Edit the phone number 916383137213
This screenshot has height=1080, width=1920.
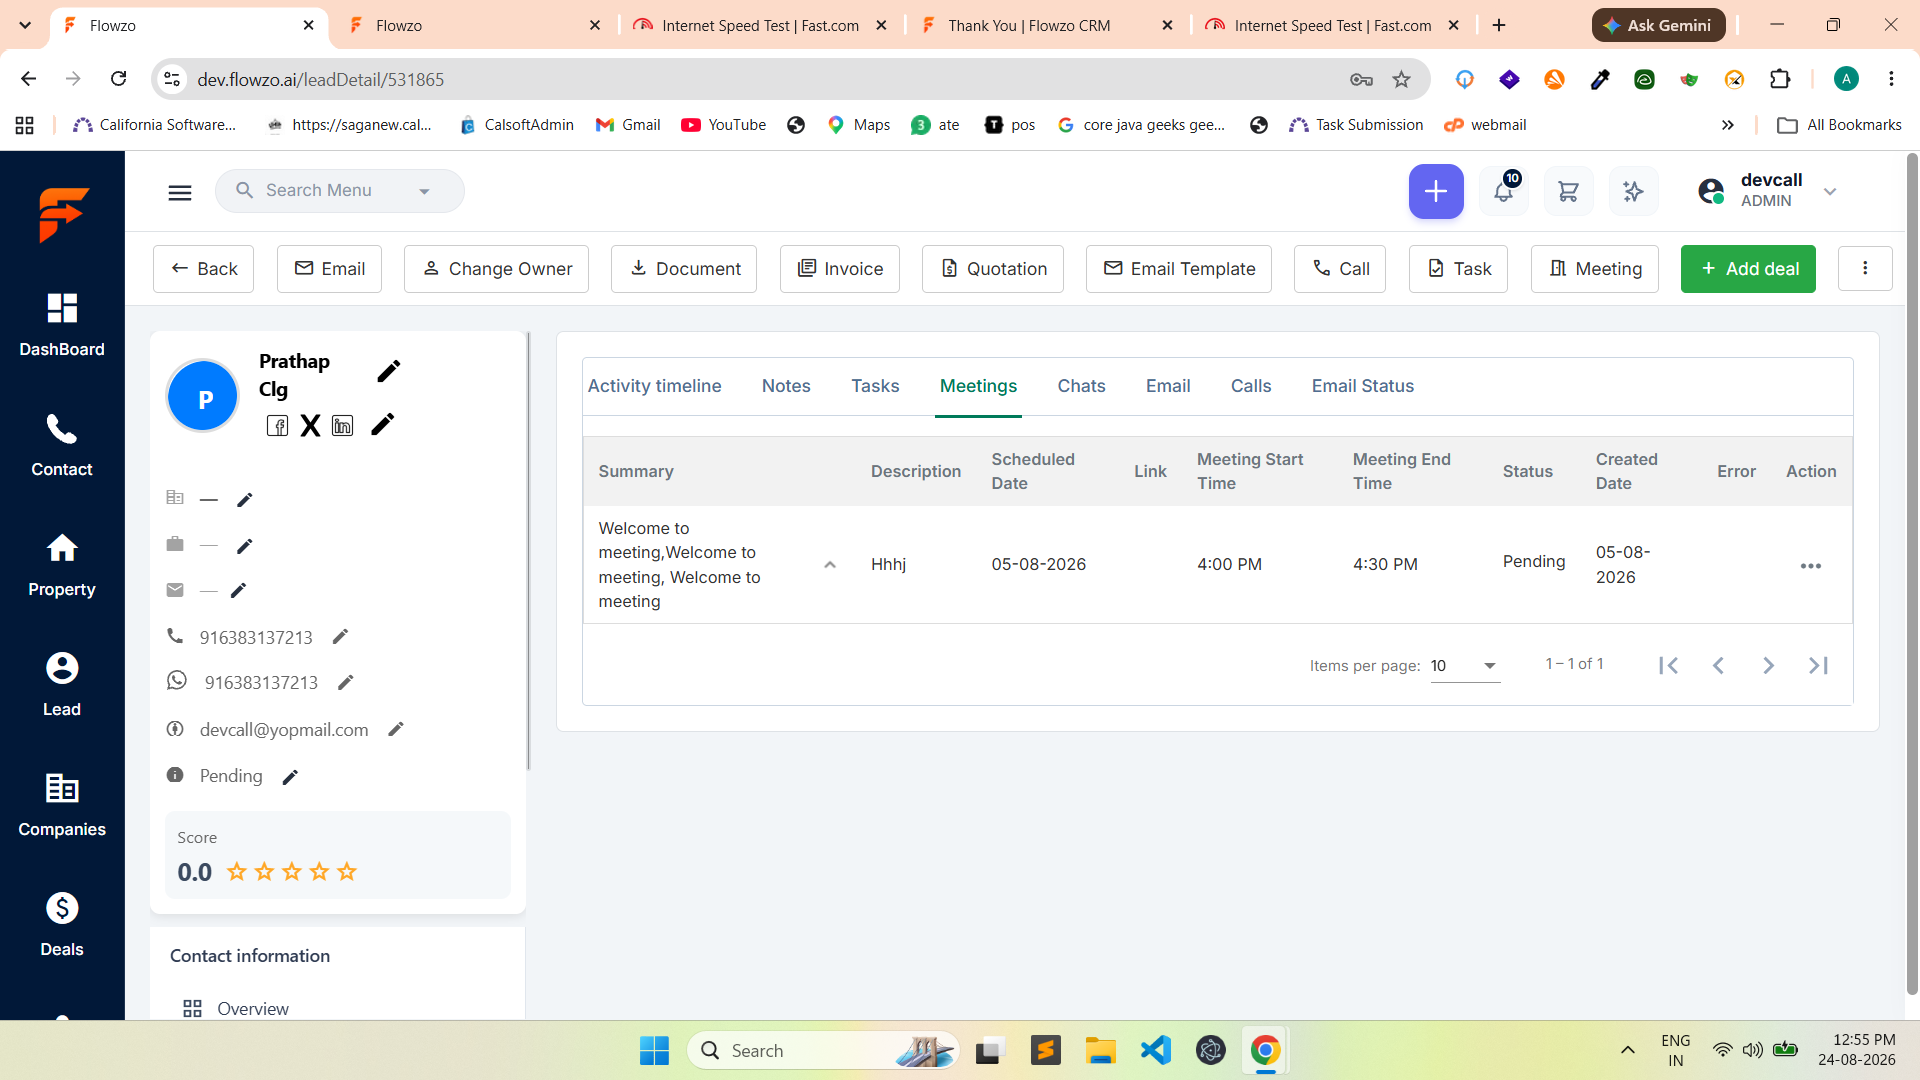click(340, 637)
